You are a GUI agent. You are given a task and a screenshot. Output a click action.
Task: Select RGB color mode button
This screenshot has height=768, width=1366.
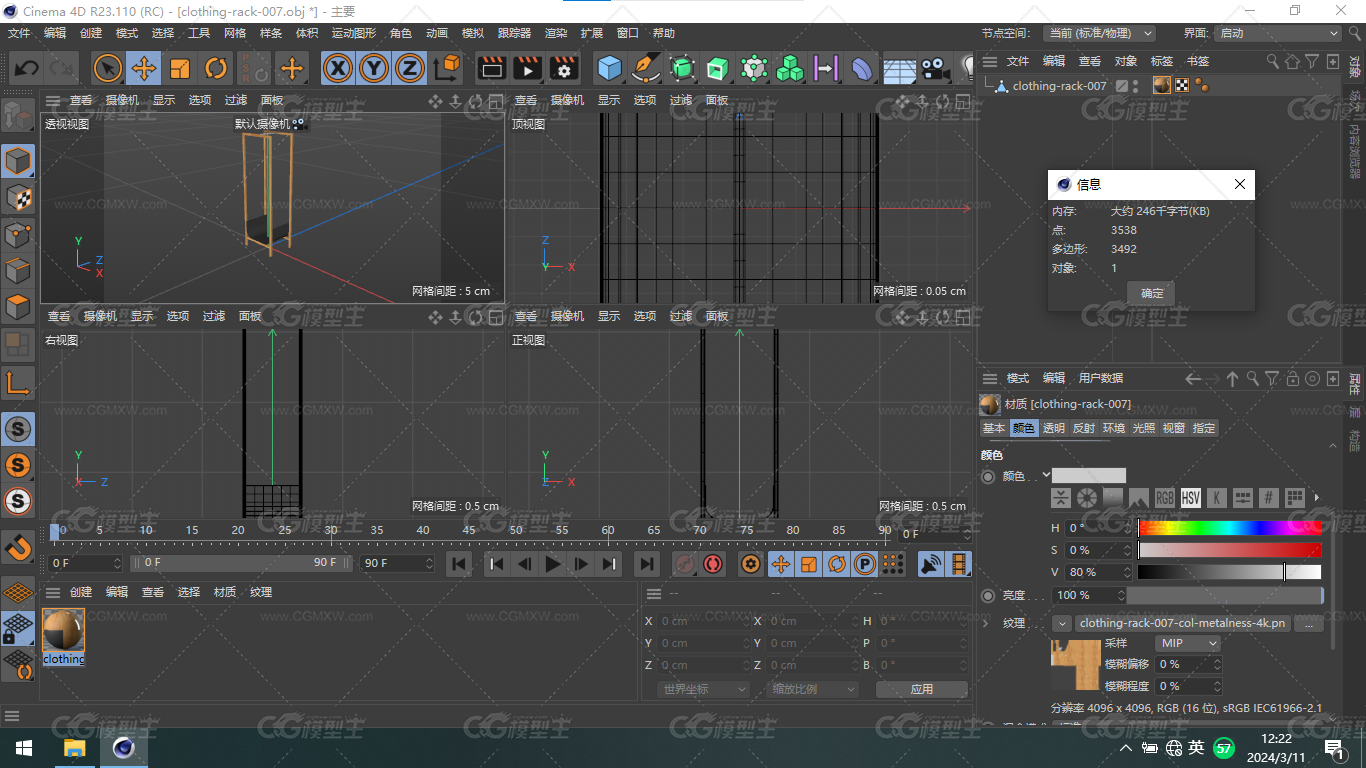click(x=1165, y=497)
